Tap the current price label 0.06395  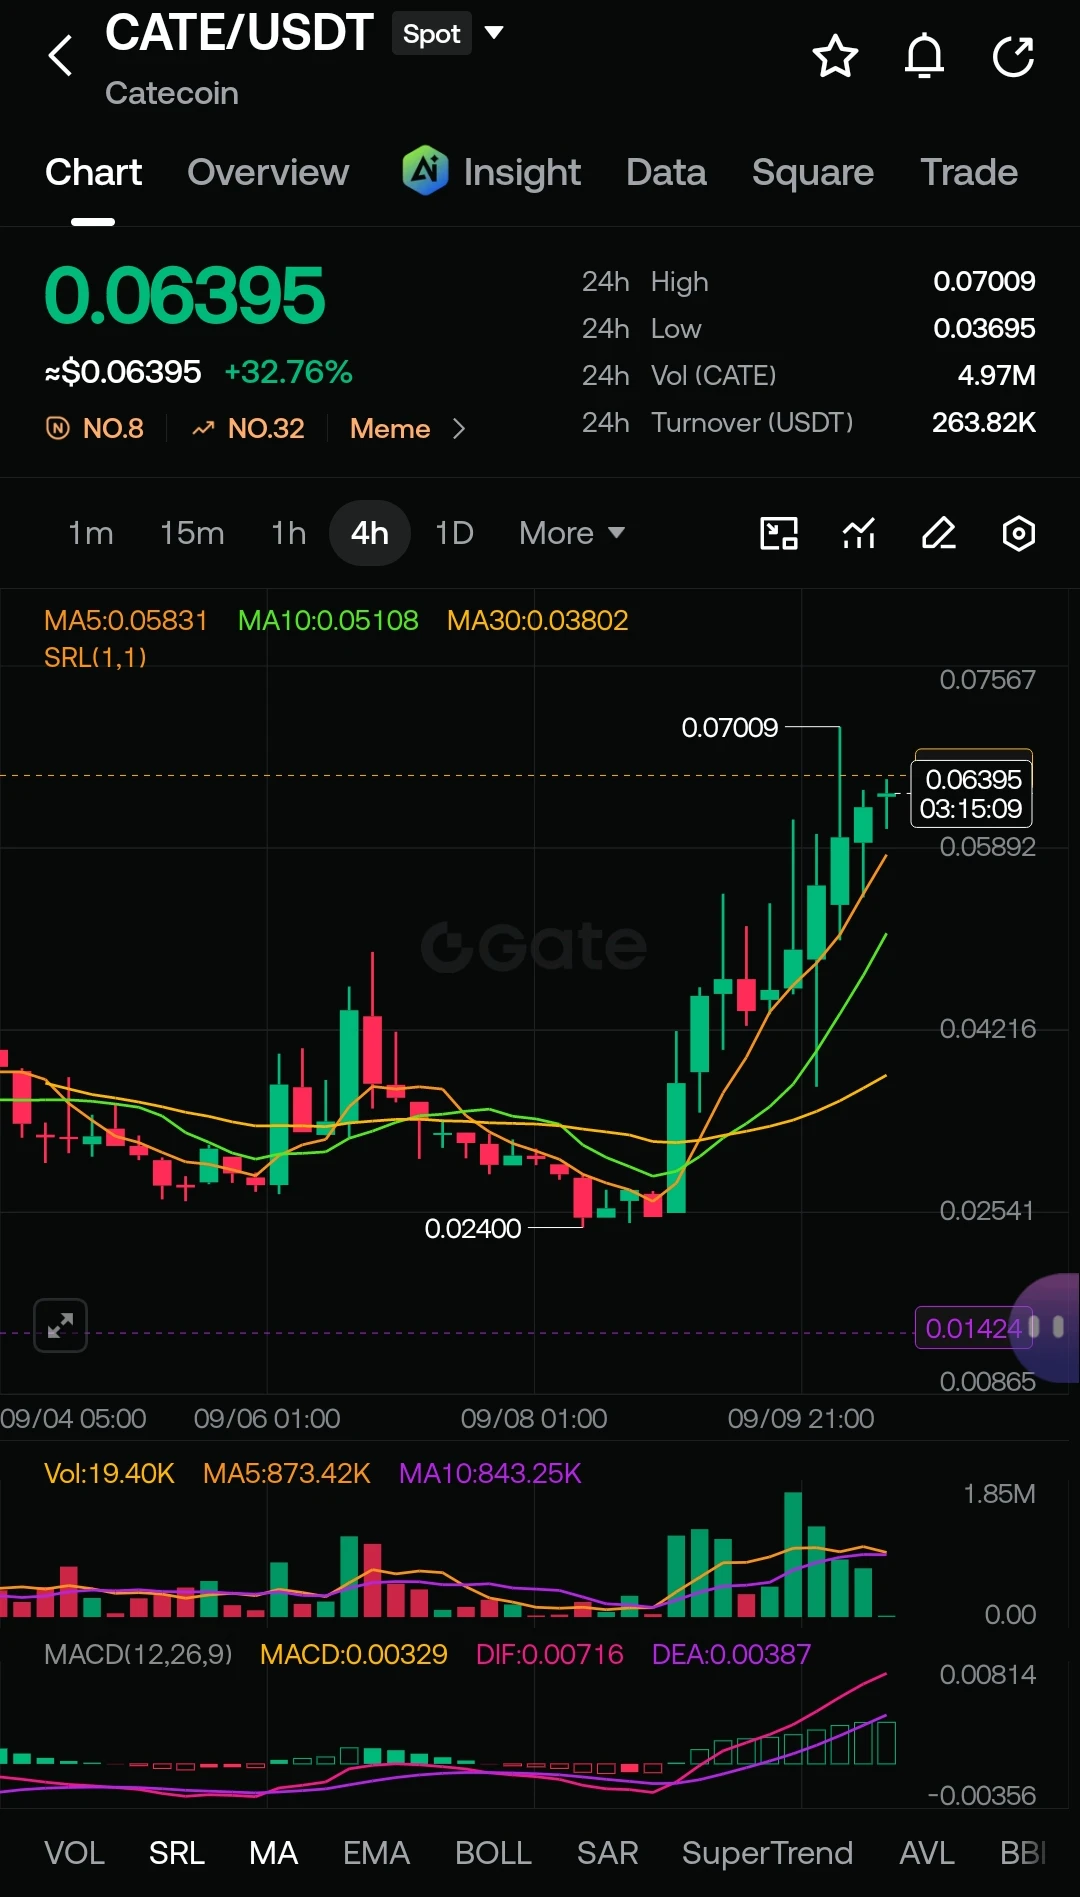971,793
